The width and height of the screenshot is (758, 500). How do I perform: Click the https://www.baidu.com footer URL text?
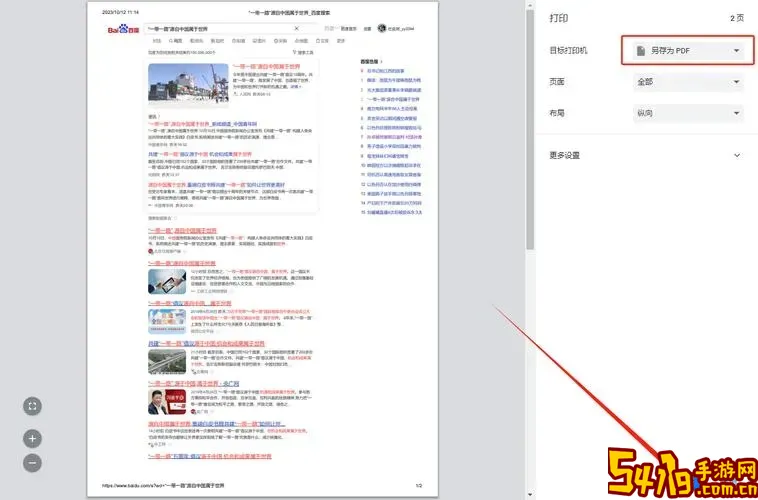pyautogui.click(x=163, y=485)
